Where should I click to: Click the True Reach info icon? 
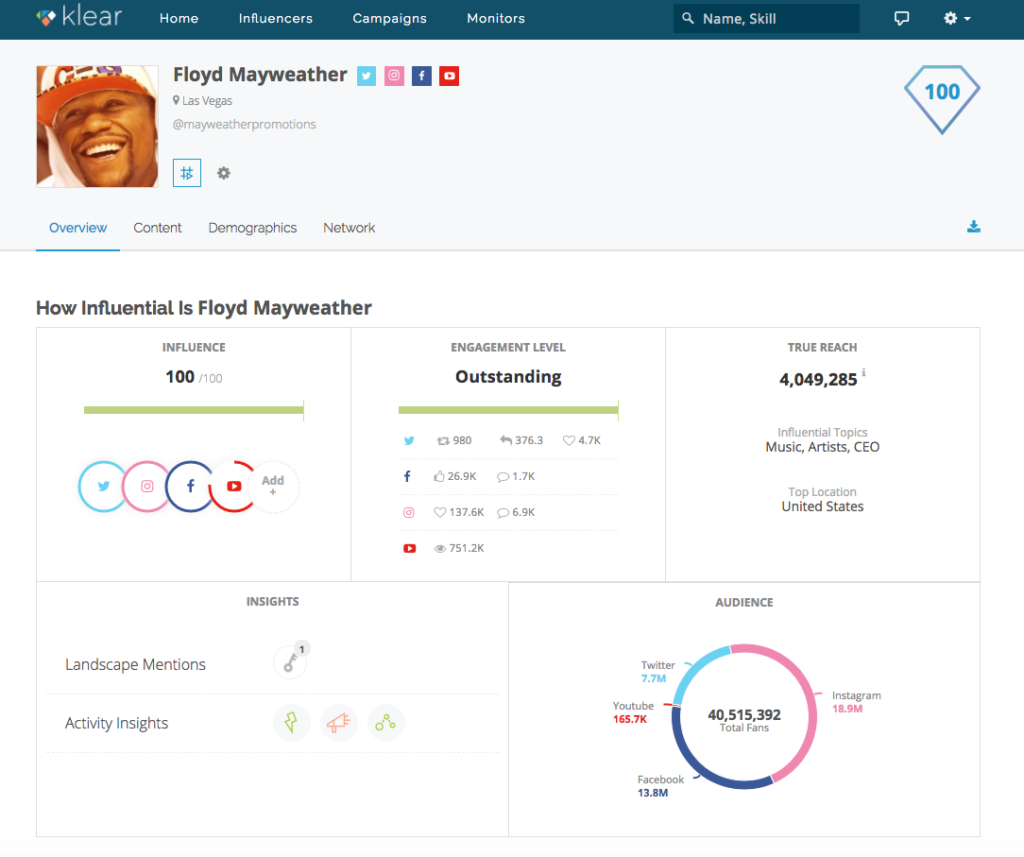(x=863, y=372)
